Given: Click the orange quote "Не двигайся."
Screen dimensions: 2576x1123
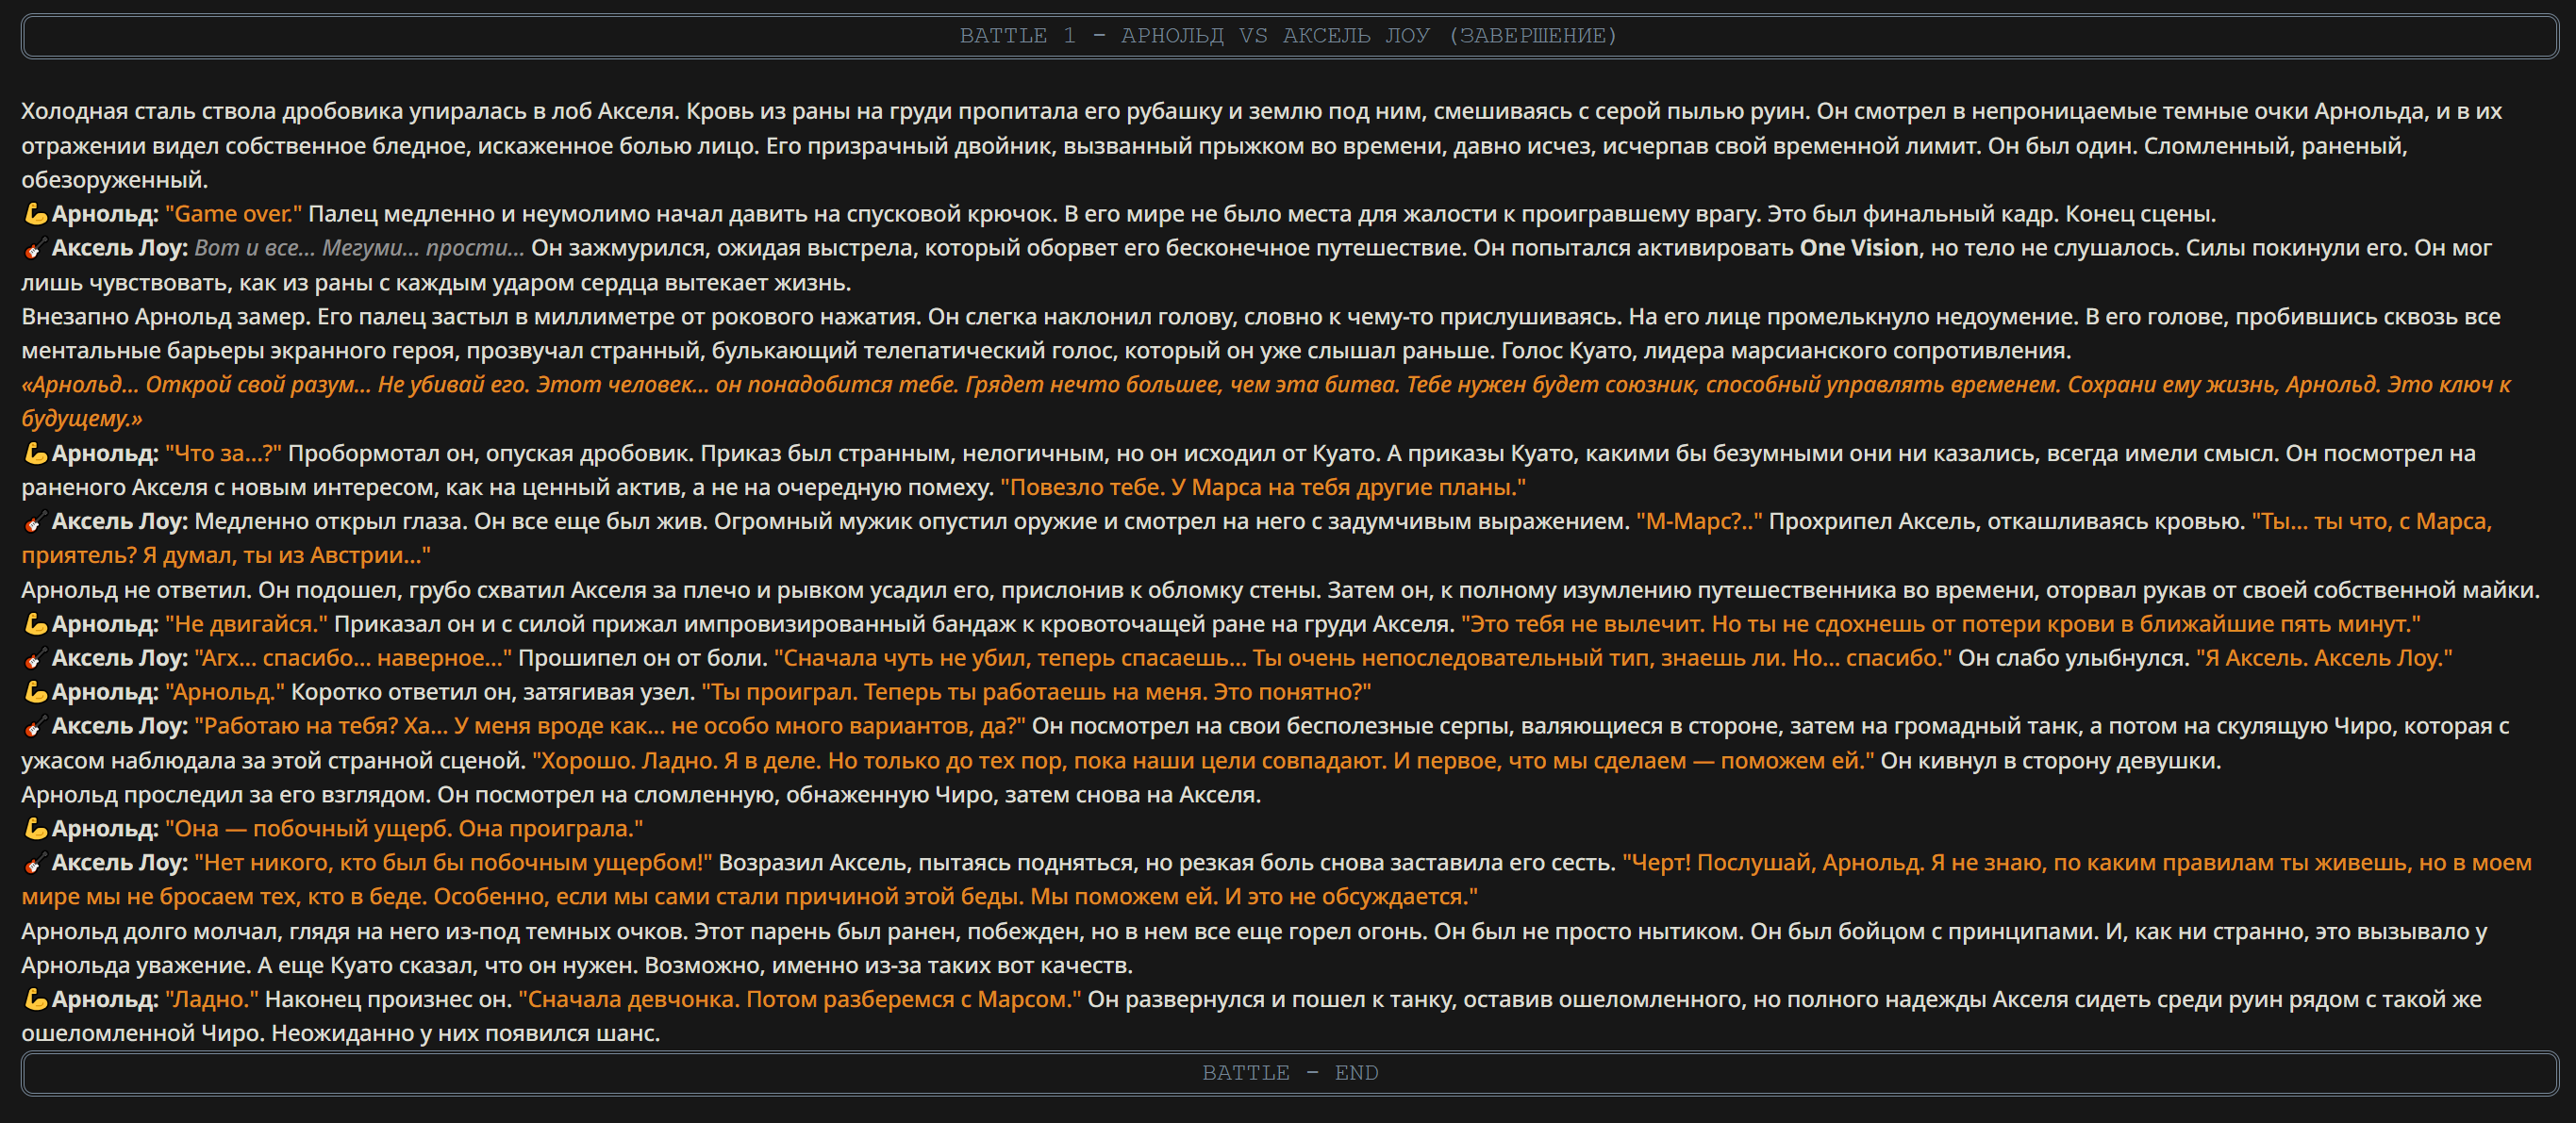Looking at the screenshot, I should [246, 625].
